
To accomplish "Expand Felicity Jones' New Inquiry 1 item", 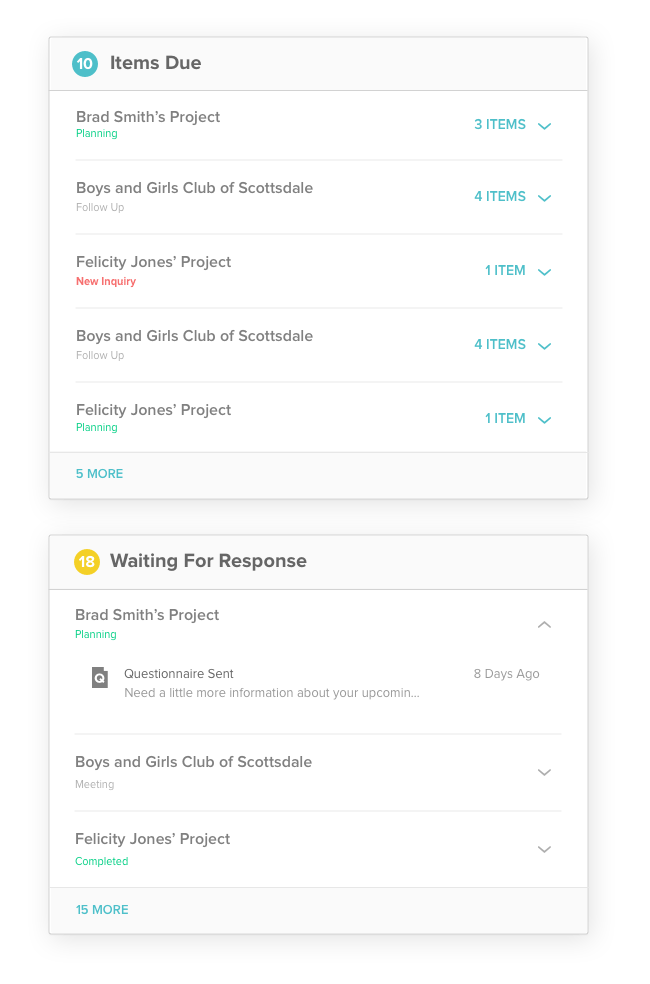I will click(545, 272).
